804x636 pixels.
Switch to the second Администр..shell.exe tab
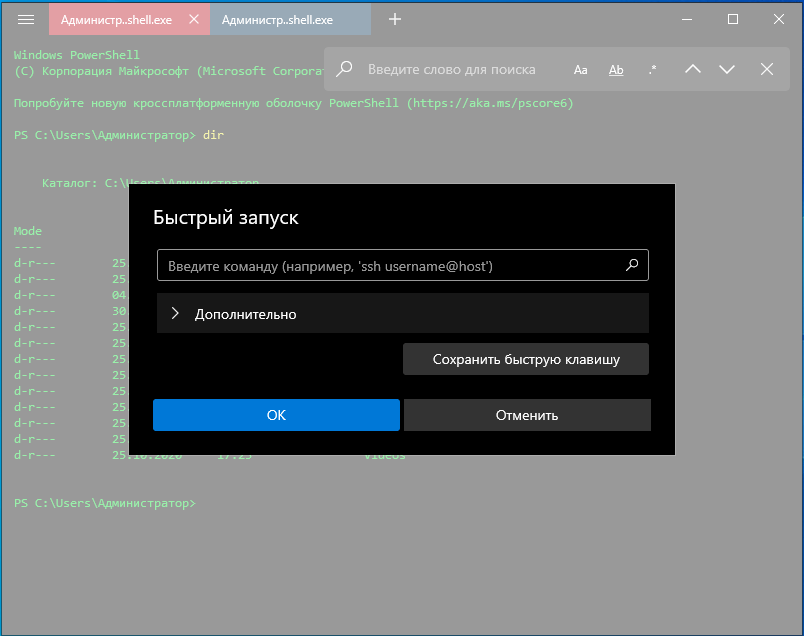coord(277,19)
